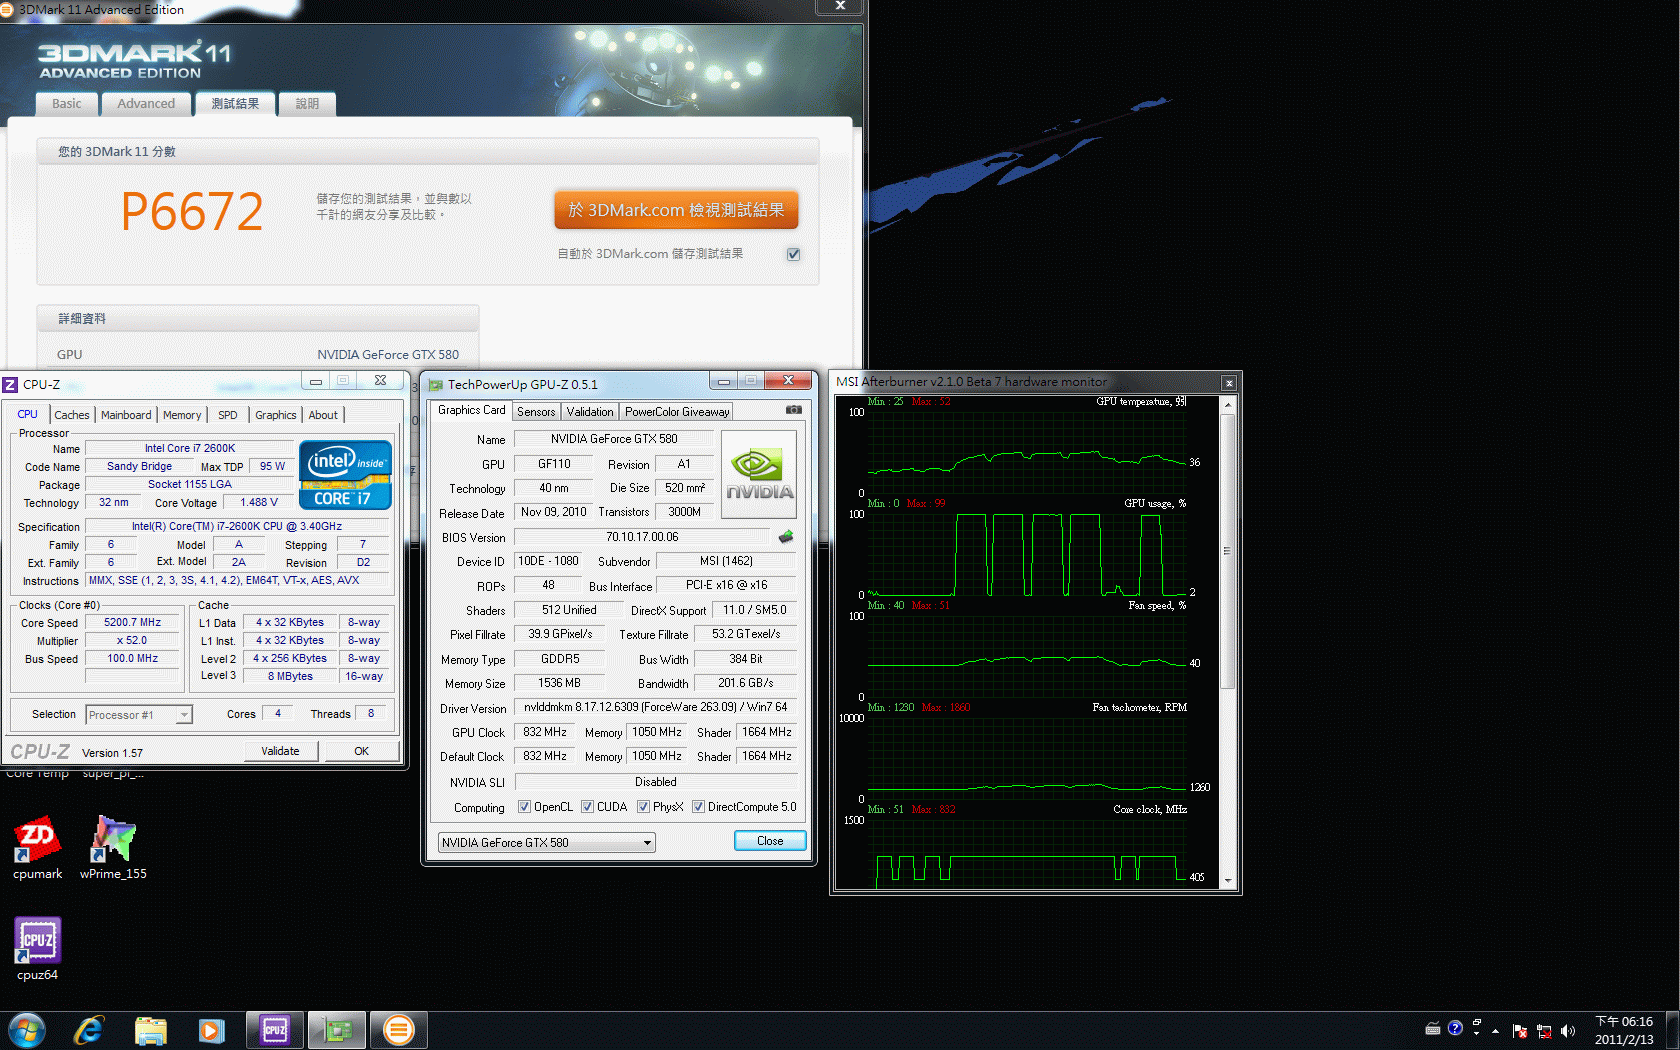Screen dimensions: 1680x1050
Task: Toggle the PhysX checkbox in GPU-Z
Action: coord(643,807)
